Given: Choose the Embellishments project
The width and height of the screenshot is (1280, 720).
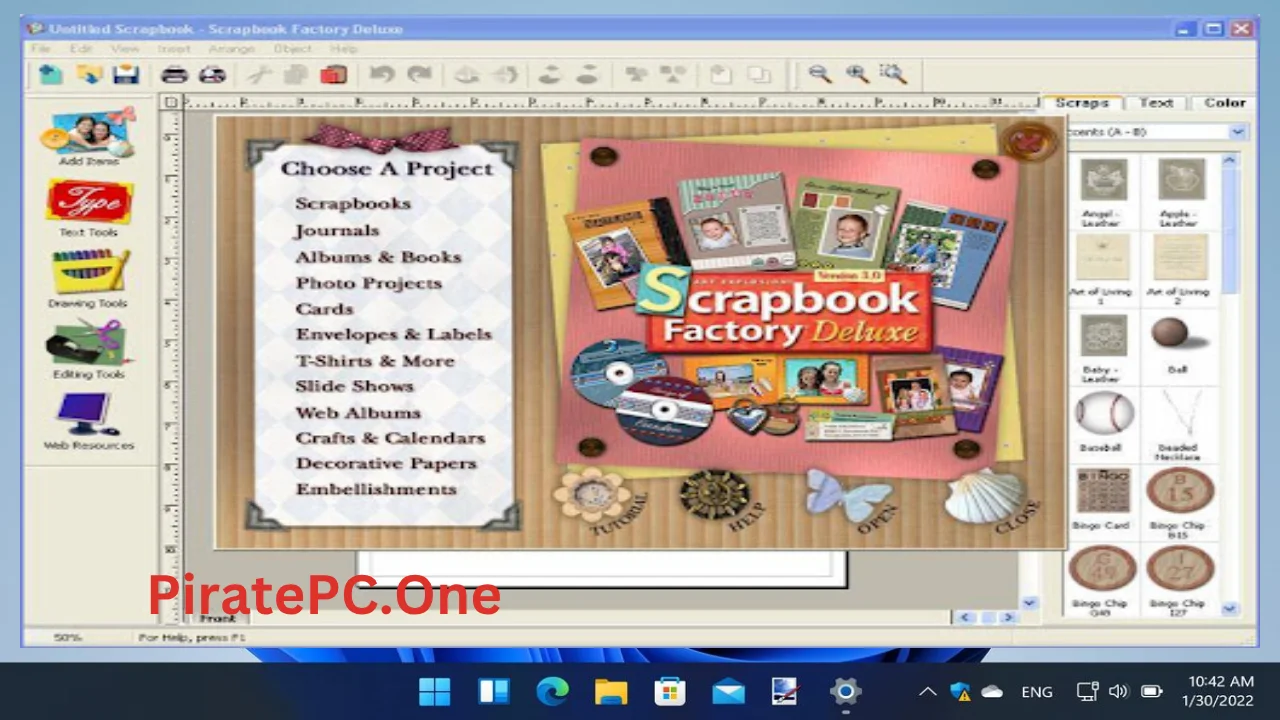Looking at the screenshot, I should (x=376, y=489).
